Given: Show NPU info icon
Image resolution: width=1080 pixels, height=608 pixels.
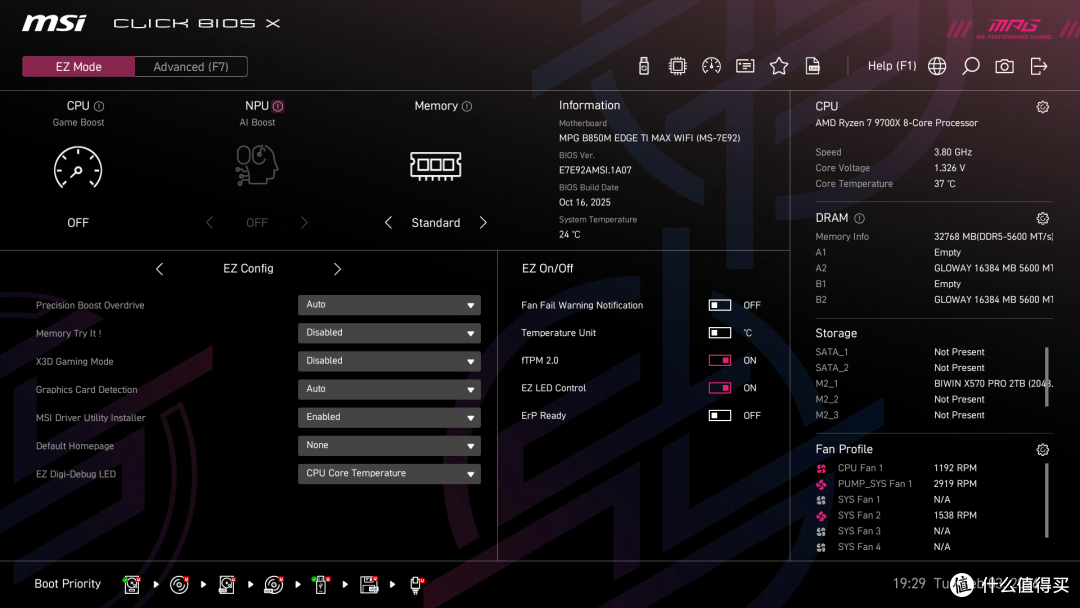Looking at the screenshot, I should 278,106.
